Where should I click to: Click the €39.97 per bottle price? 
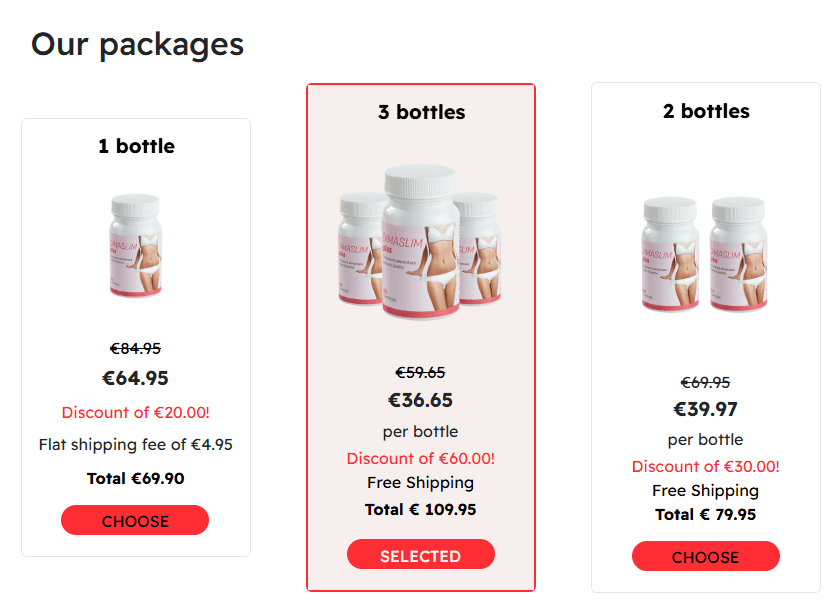coord(705,409)
